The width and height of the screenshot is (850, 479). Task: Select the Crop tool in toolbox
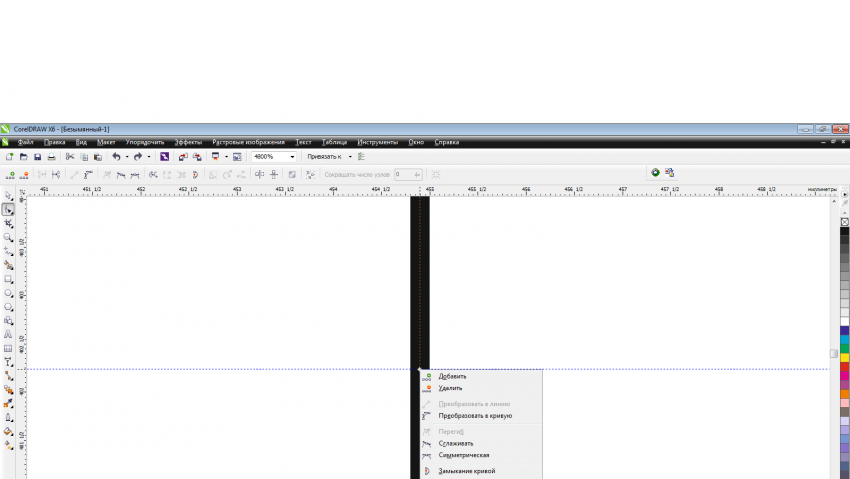(8, 224)
